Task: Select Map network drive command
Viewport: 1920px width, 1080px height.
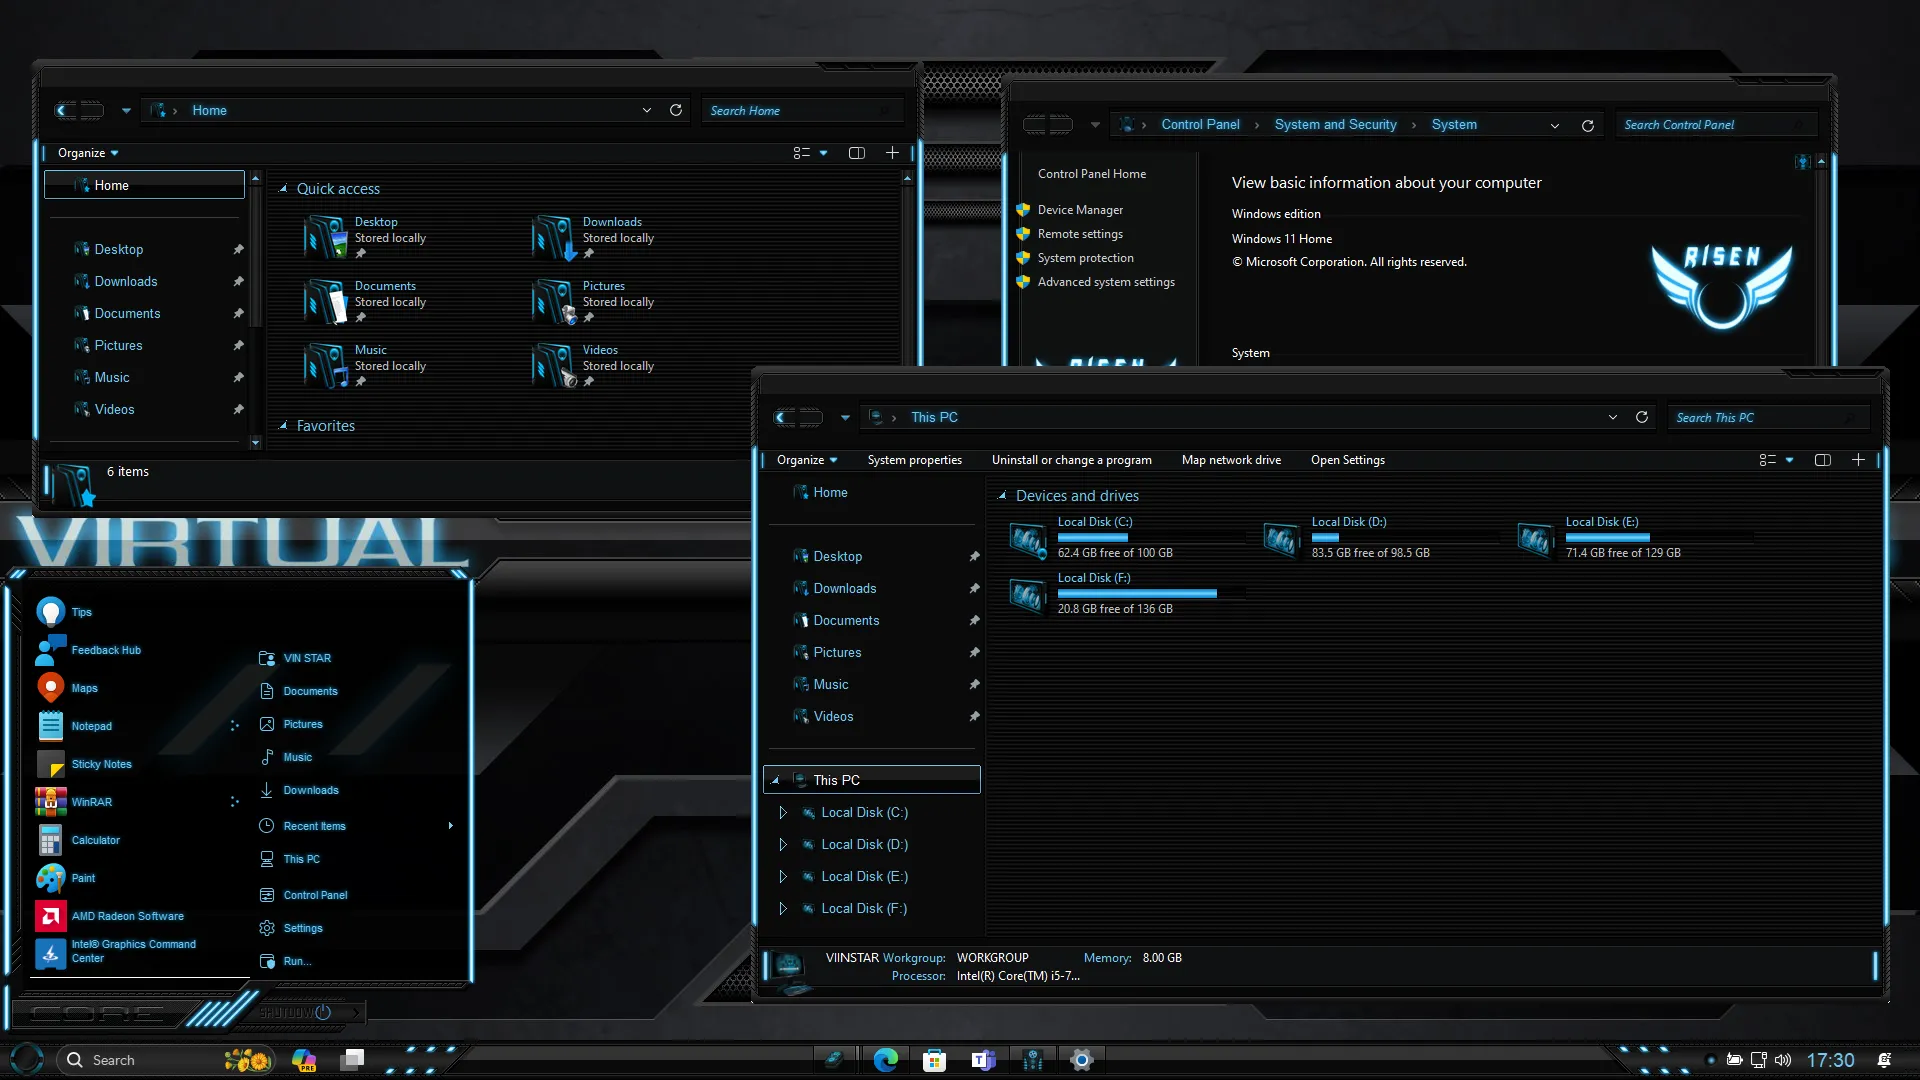Action: 1231,460
